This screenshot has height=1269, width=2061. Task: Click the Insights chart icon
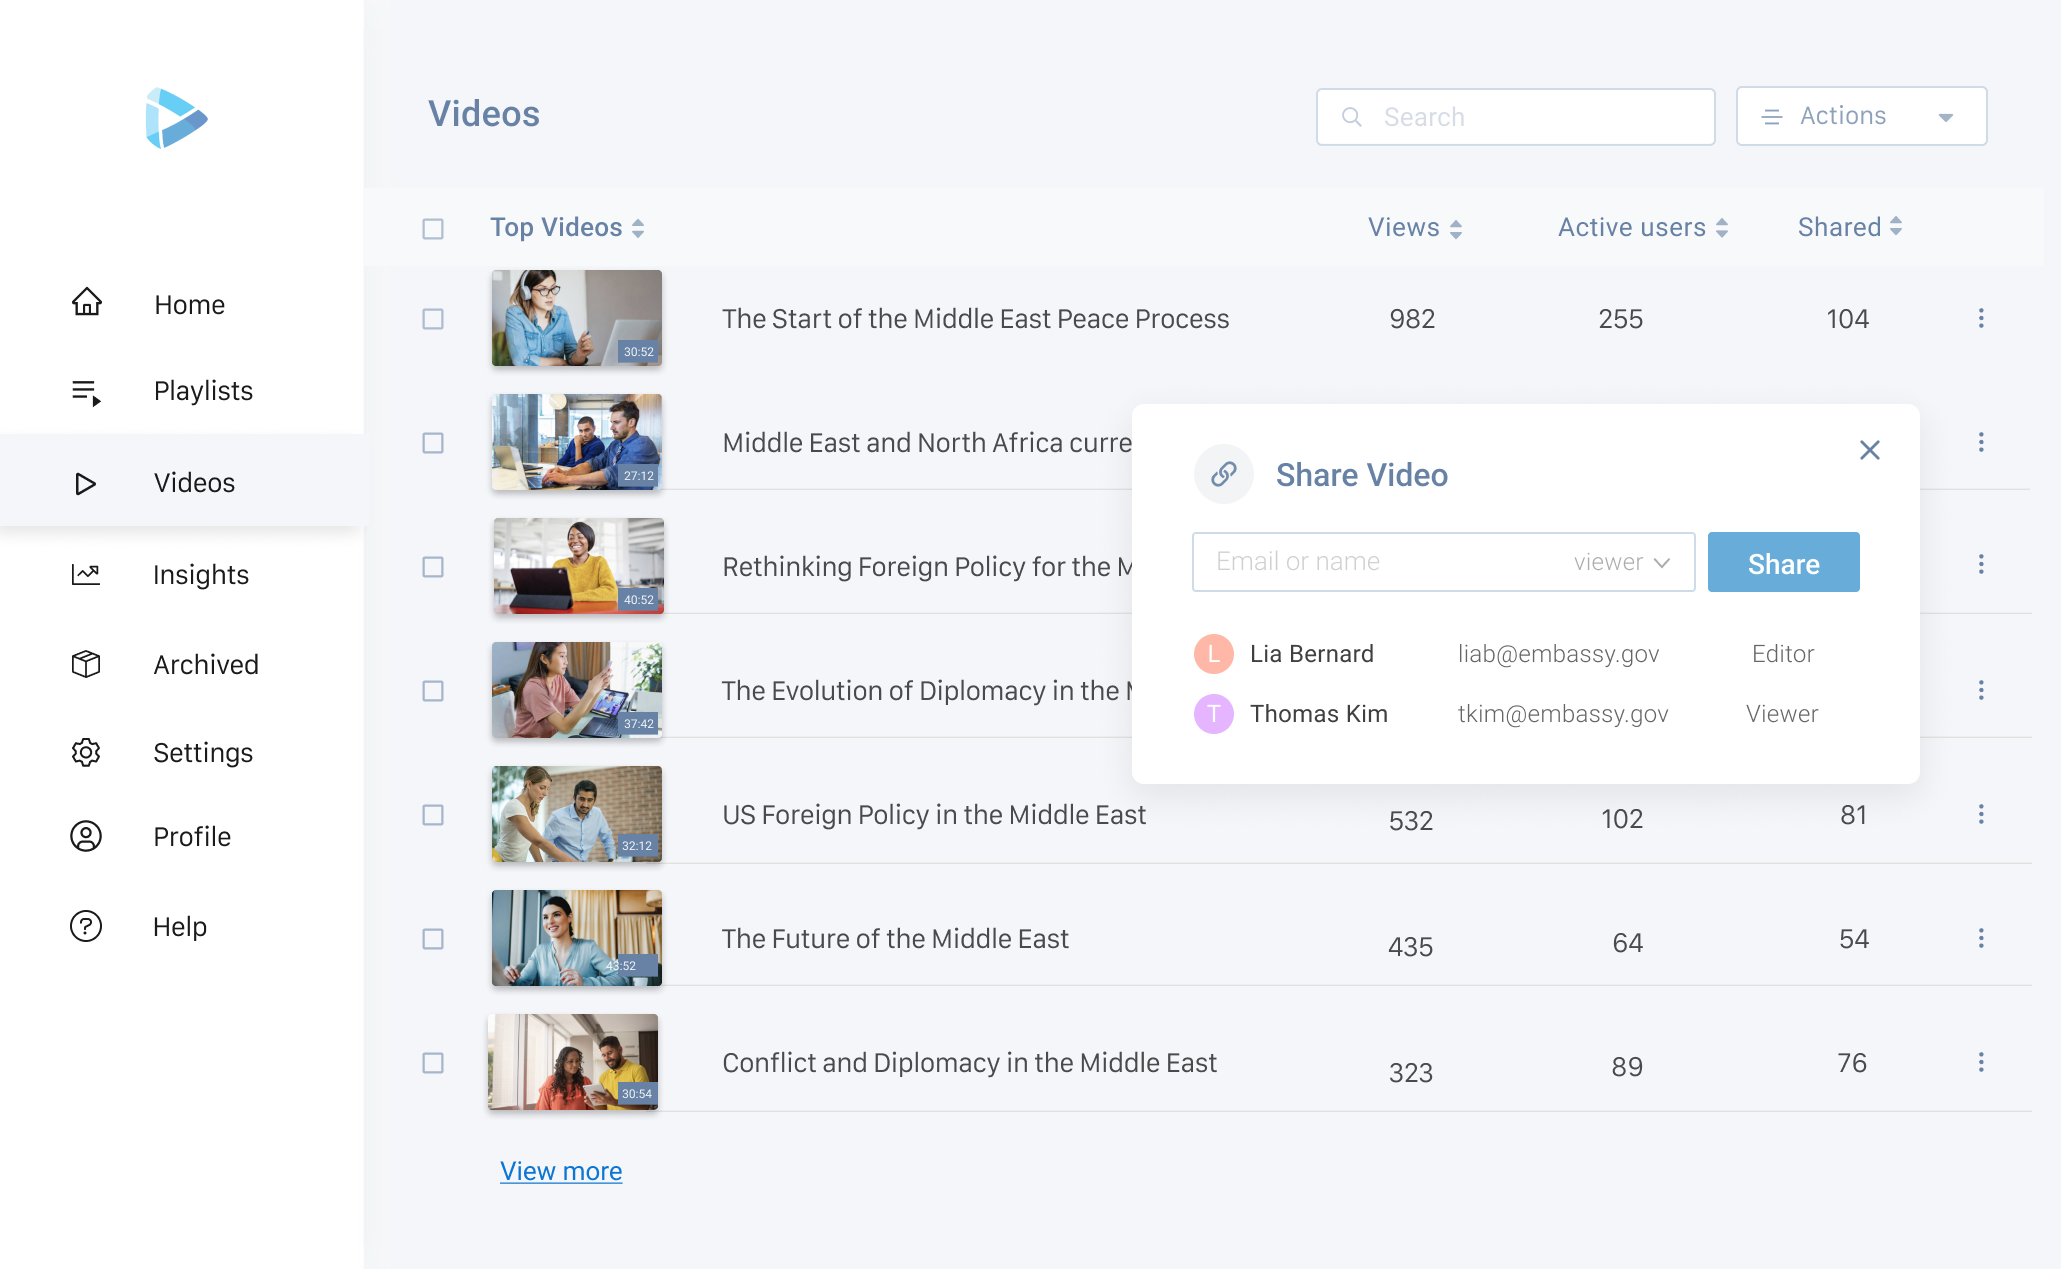pyautogui.click(x=86, y=574)
